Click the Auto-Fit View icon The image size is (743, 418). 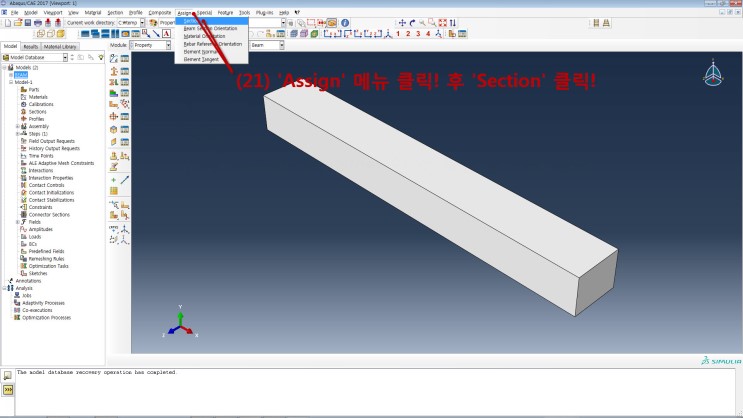tap(443, 23)
